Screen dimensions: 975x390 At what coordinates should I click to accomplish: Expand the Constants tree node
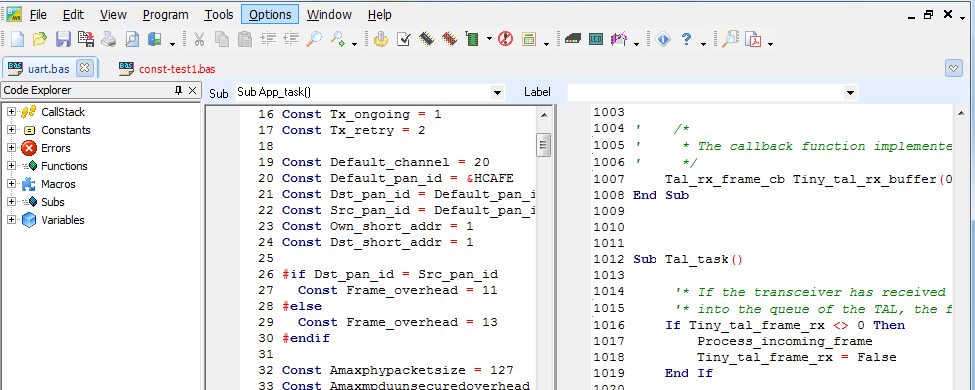[x=11, y=130]
